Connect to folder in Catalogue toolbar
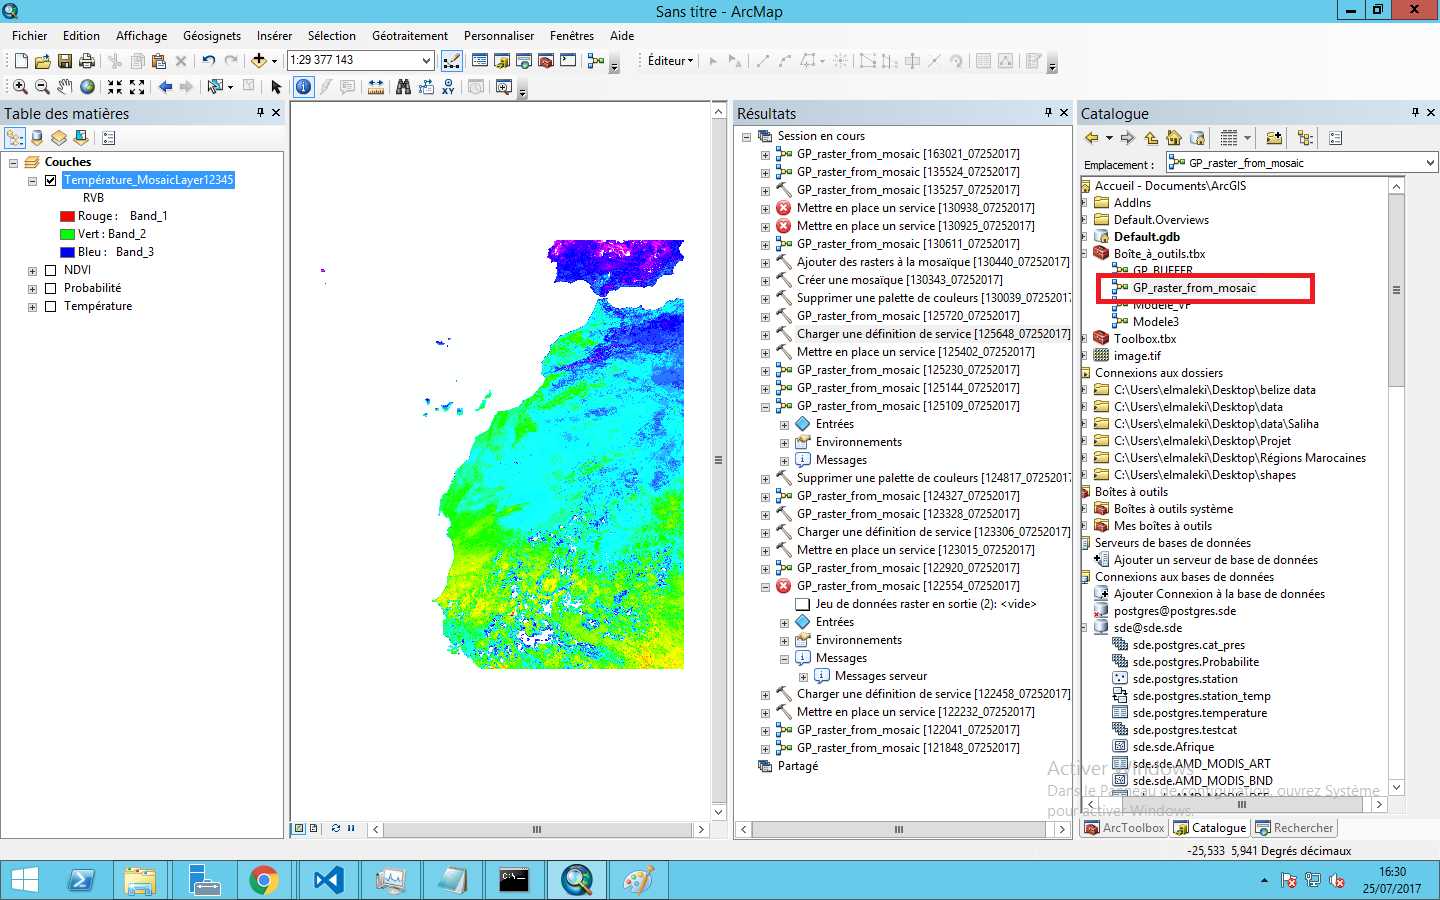This screenshot has width=1440, height=900. coord(1274,138)
